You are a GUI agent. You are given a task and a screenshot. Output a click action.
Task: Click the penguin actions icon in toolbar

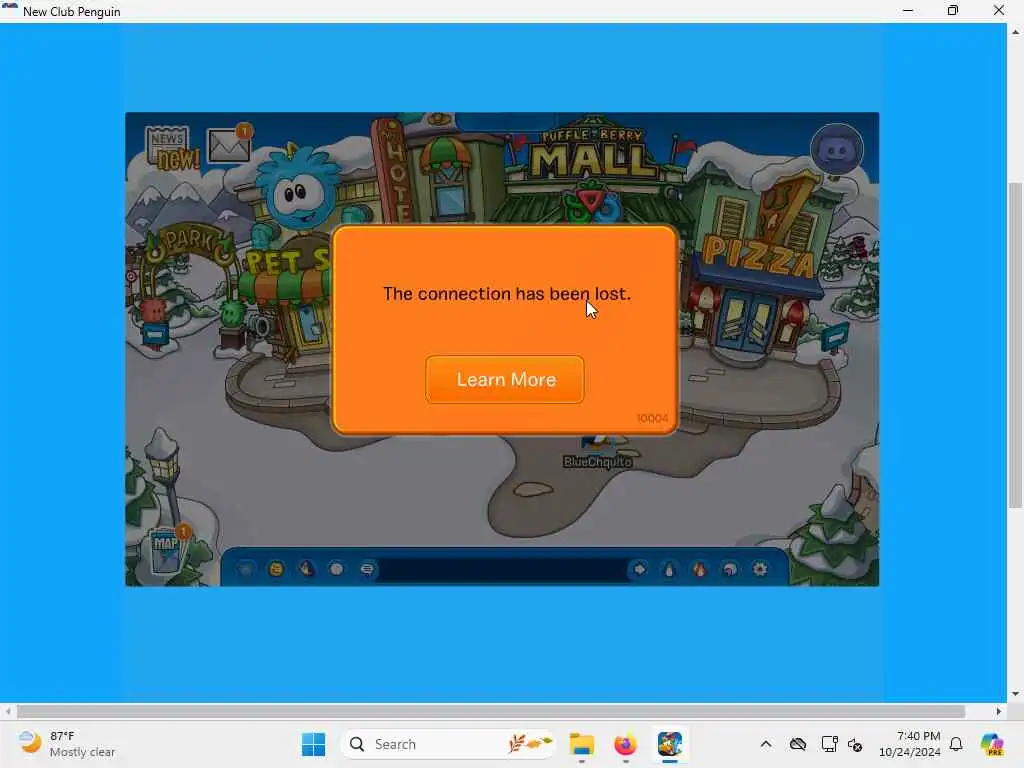306,569
